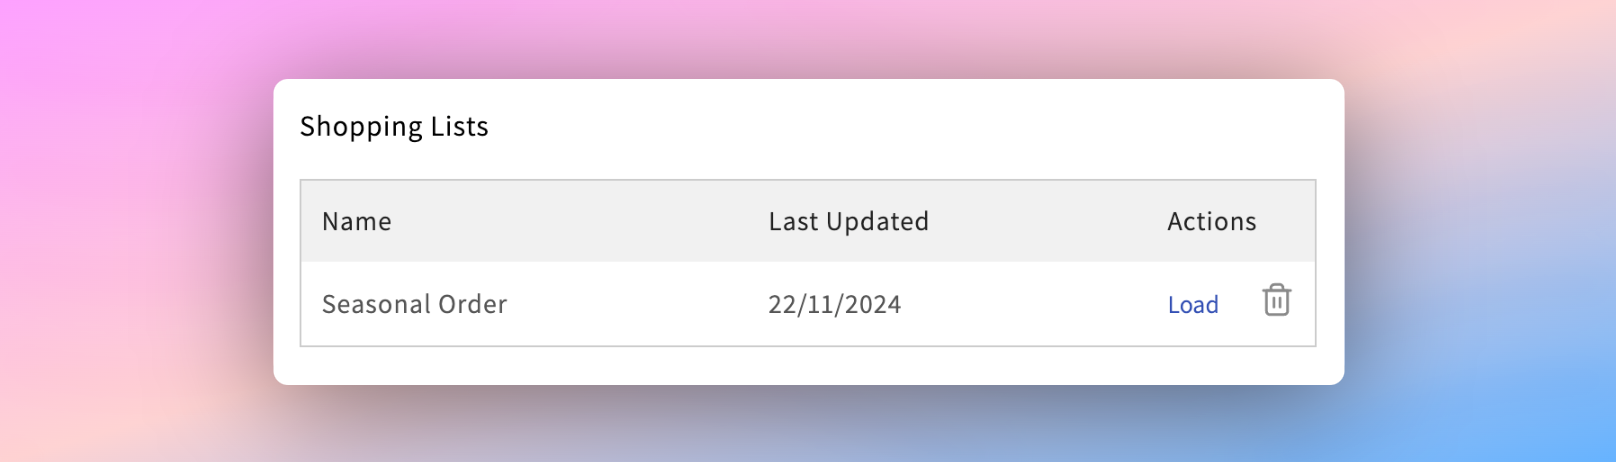Click the date updated for Seasonal Order
The image size is (1616, 462).
(x=834, y=304)
